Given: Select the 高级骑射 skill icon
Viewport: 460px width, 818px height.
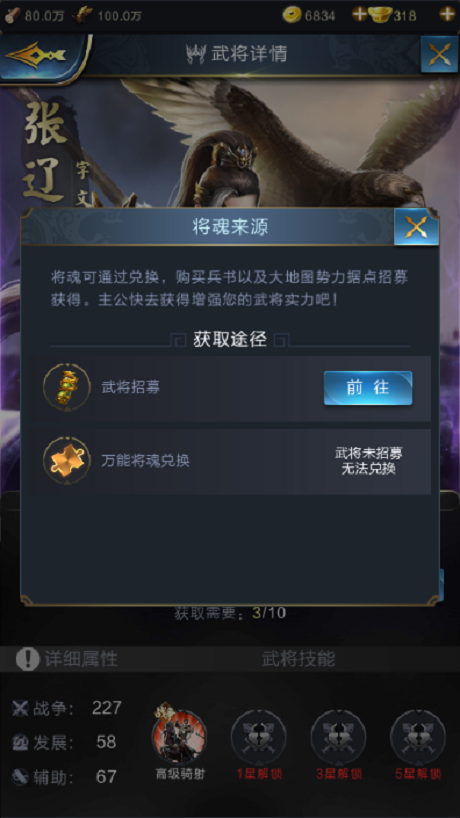Looking at the screenshot, I should coord(179,737).
